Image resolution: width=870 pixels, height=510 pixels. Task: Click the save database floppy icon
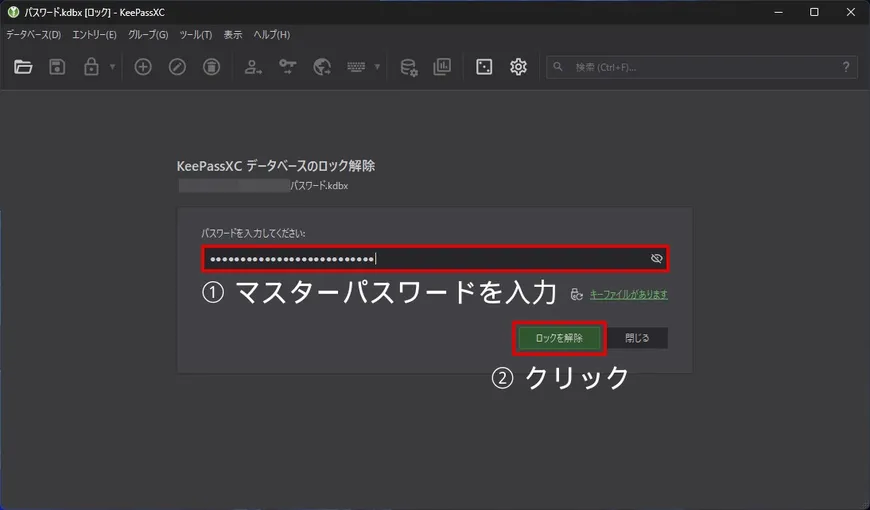coord(57,67)
